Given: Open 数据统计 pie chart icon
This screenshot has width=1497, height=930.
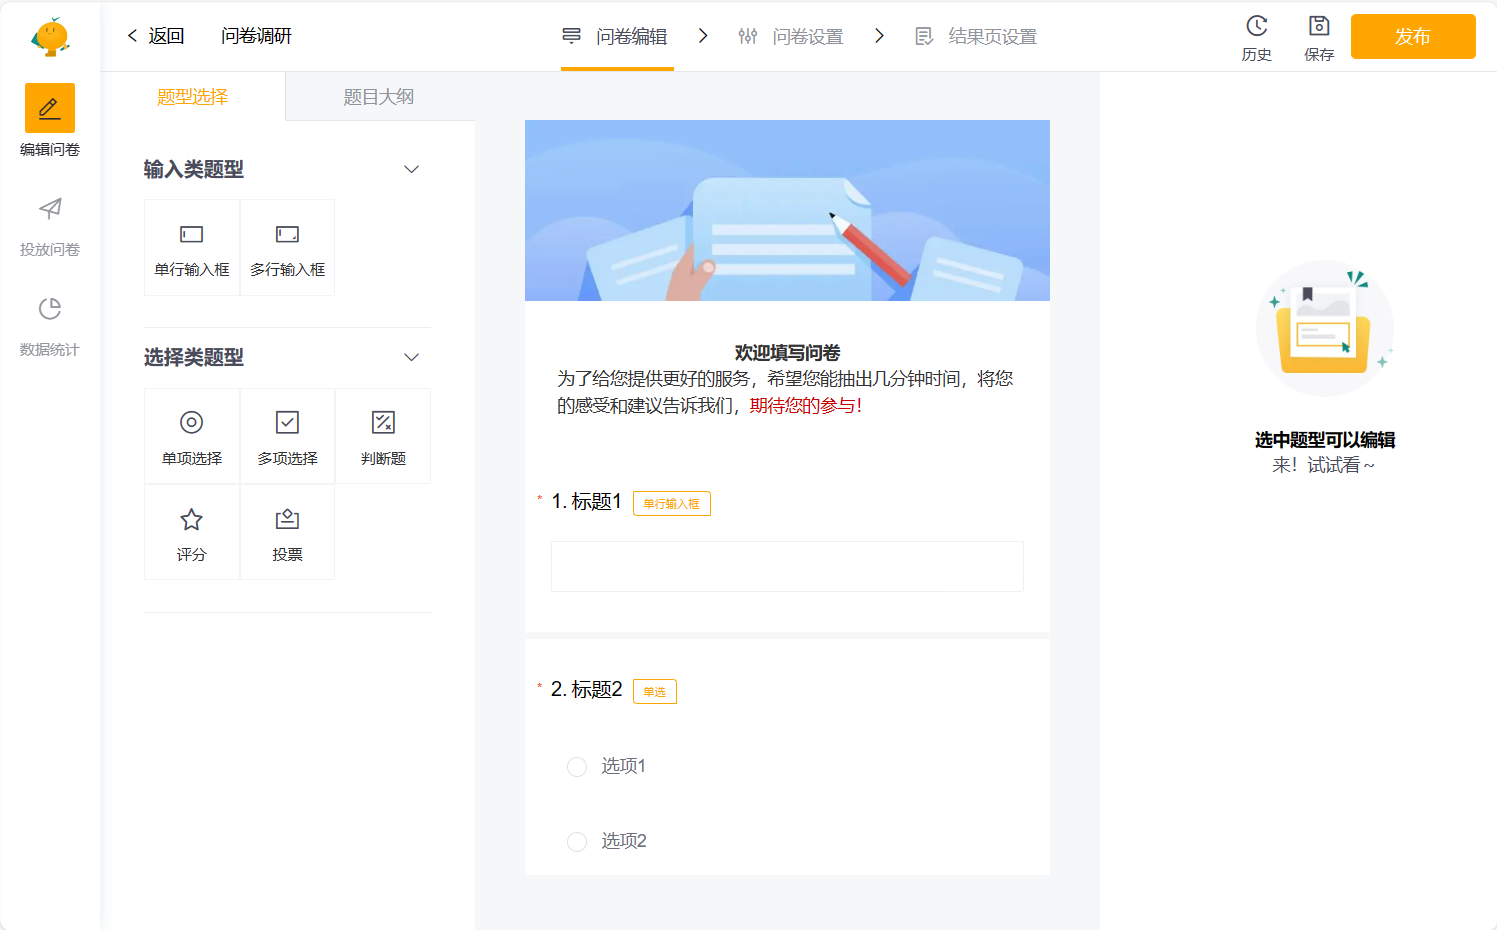Looking at the screenshot, I should click(50, 309).
